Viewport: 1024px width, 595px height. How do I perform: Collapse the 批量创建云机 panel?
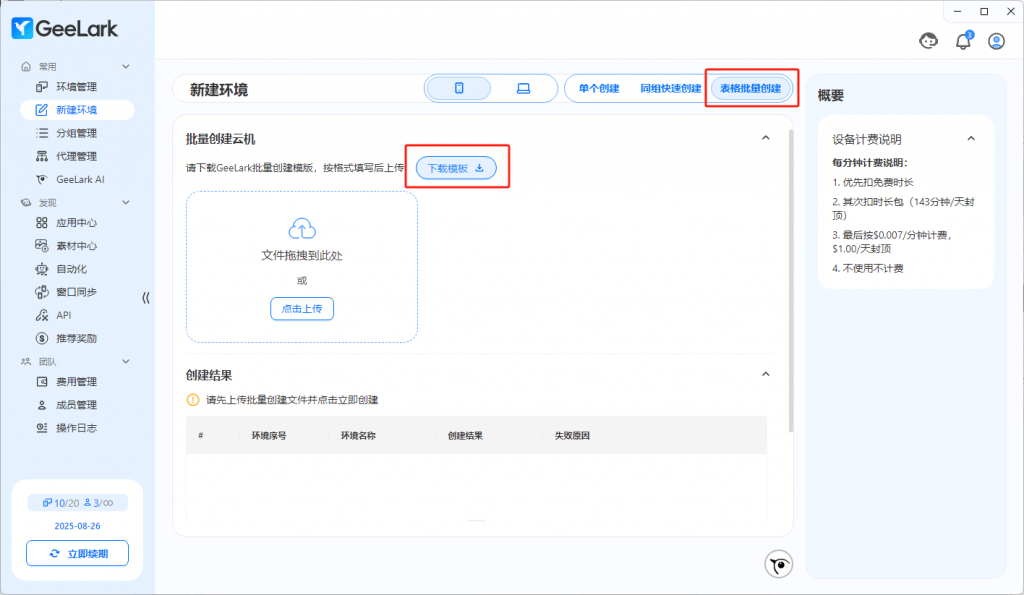coord(766,138)
